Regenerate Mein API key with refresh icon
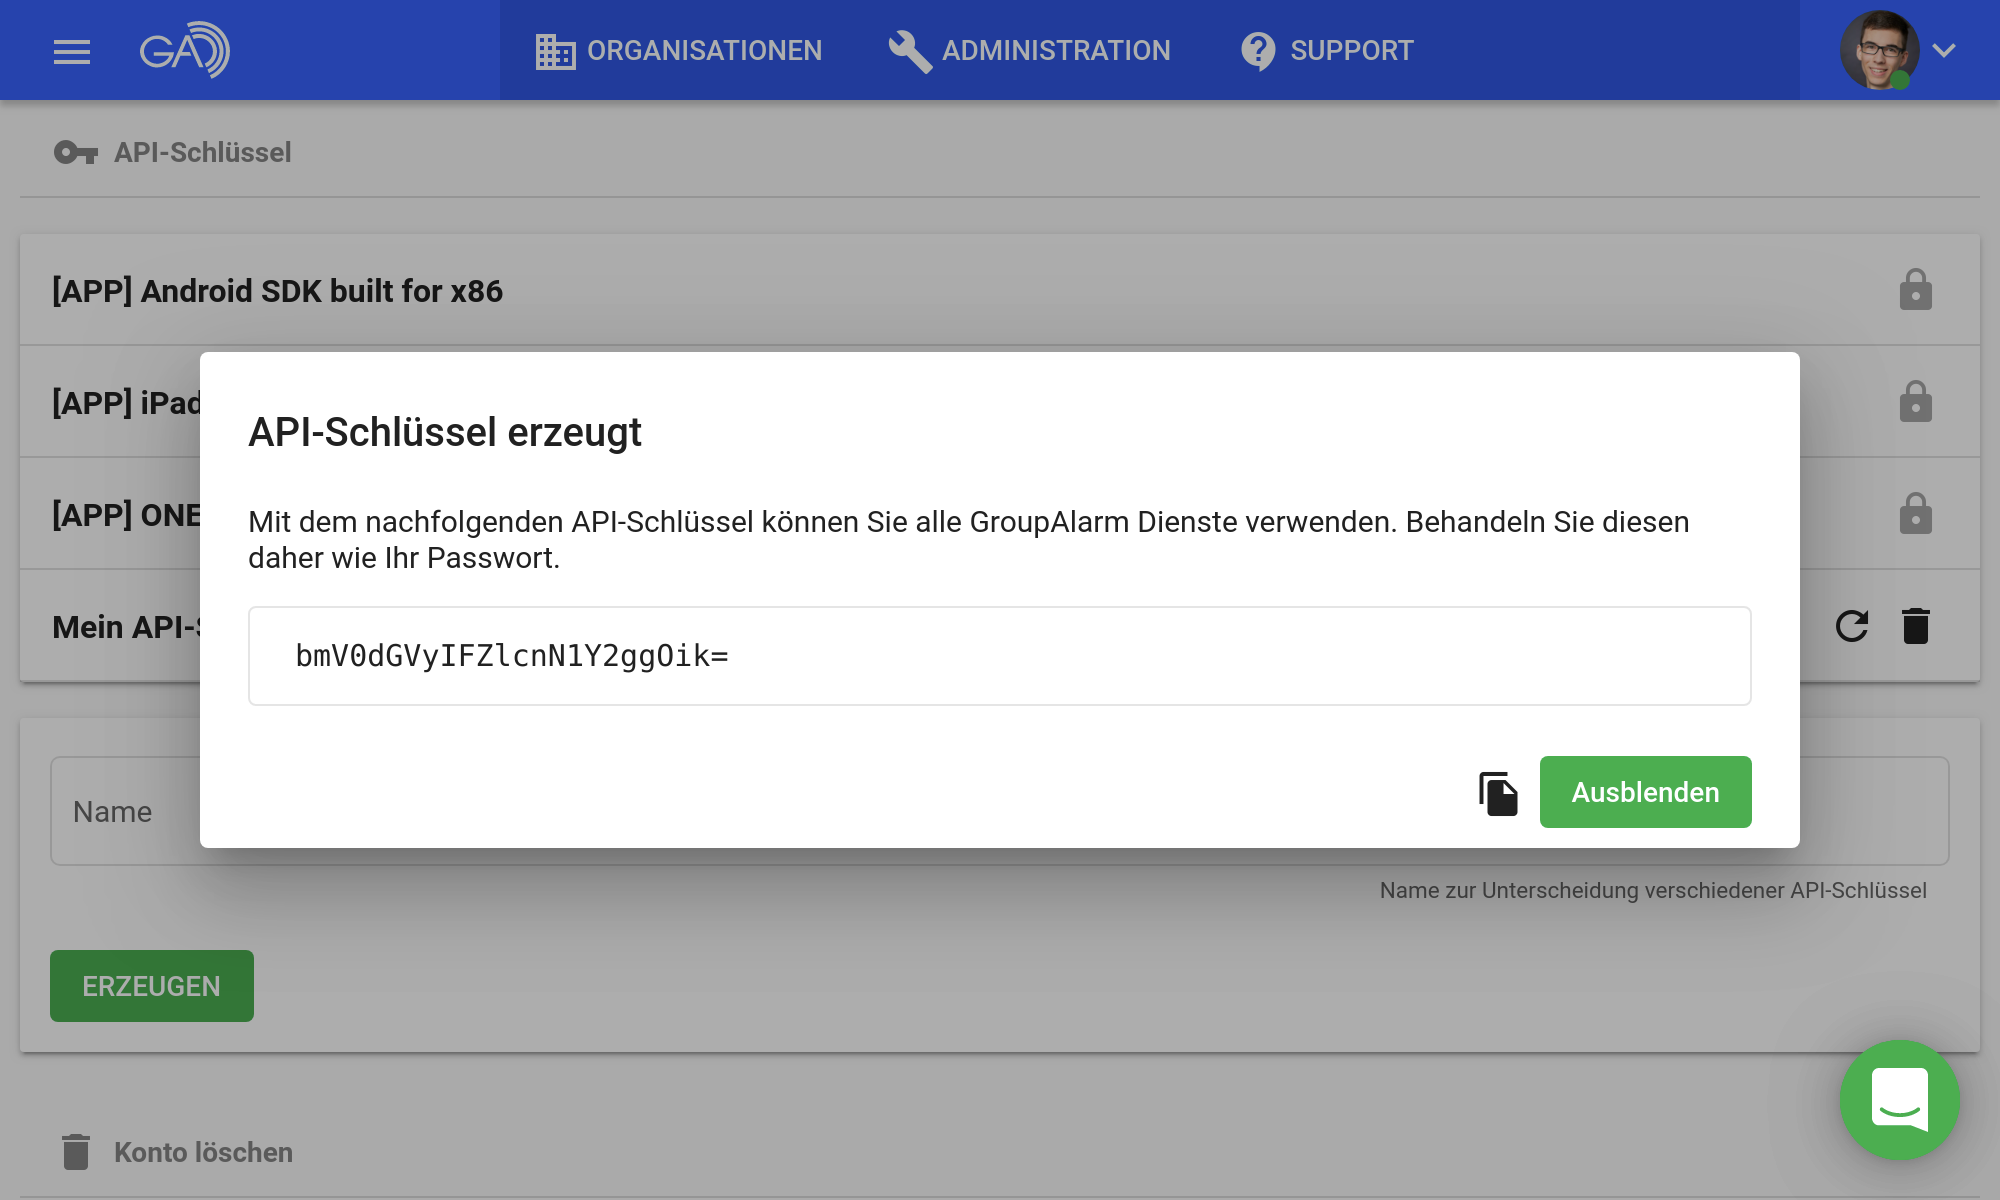2000x1200 pixels. tap(1851, 626)
